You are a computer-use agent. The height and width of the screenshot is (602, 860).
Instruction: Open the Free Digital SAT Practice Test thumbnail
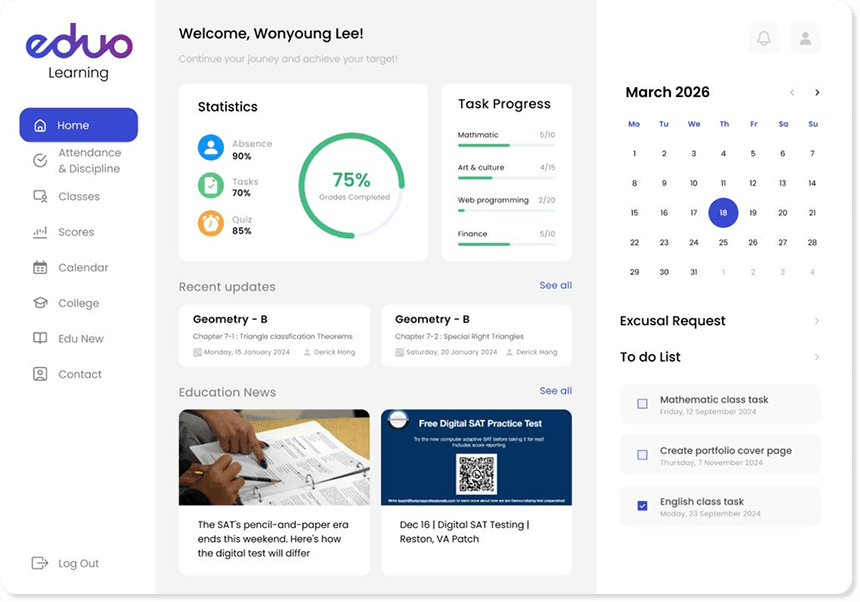click(x=476, y=457)
